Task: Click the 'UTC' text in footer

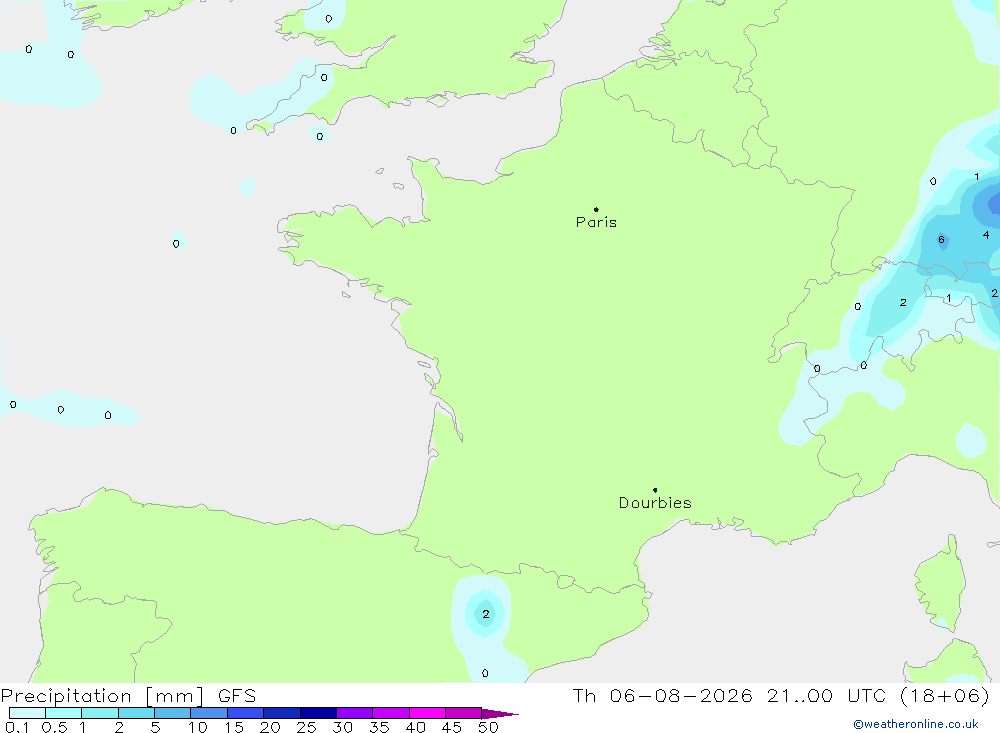Action: [869, 696]
